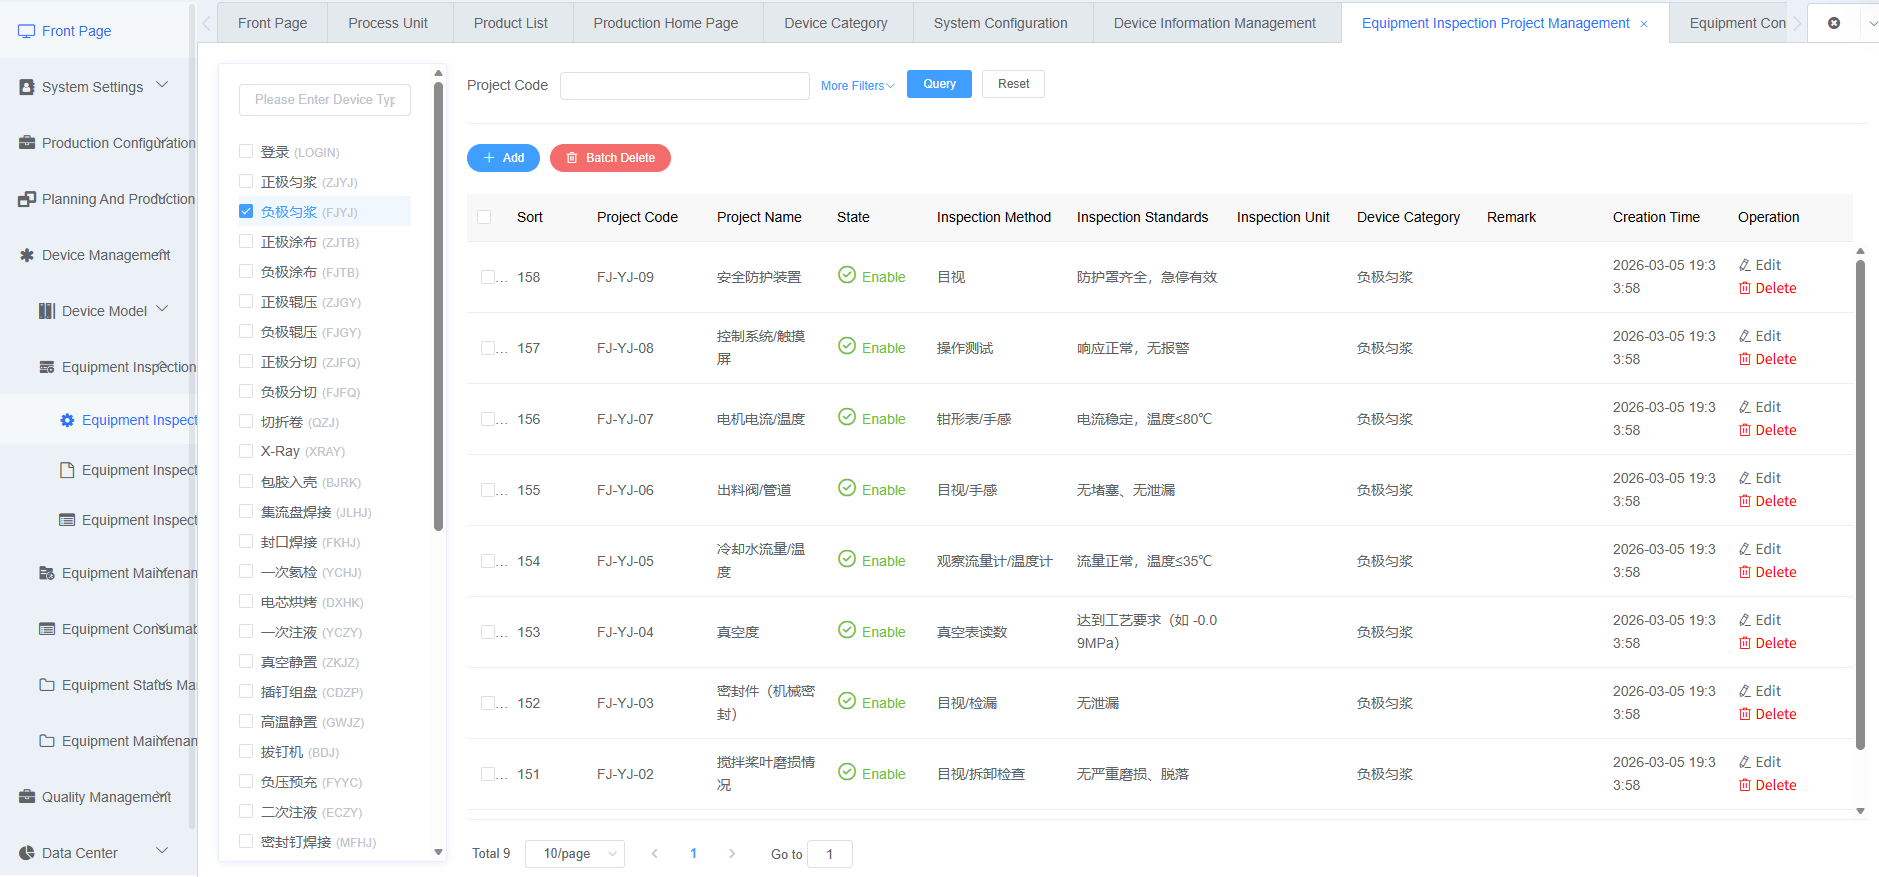Switch to Production Home Page tab

[666, 23]
